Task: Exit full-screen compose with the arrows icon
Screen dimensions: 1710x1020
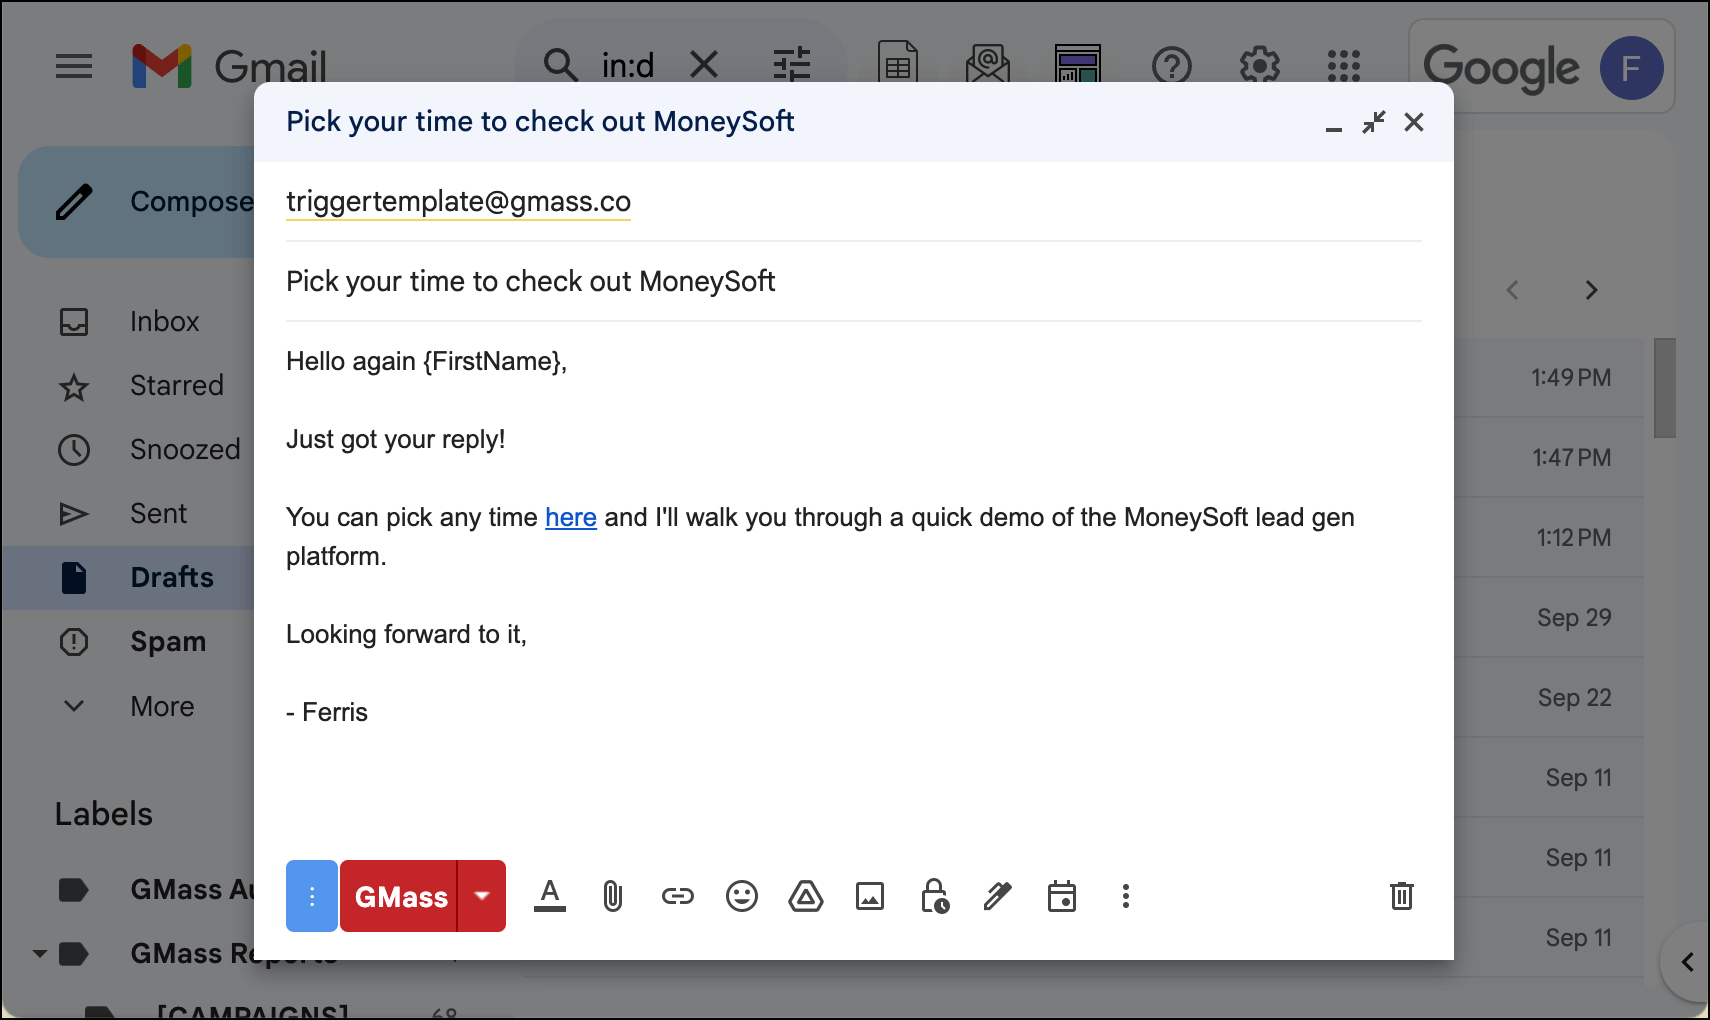Action: click(x=1374, y=122)
